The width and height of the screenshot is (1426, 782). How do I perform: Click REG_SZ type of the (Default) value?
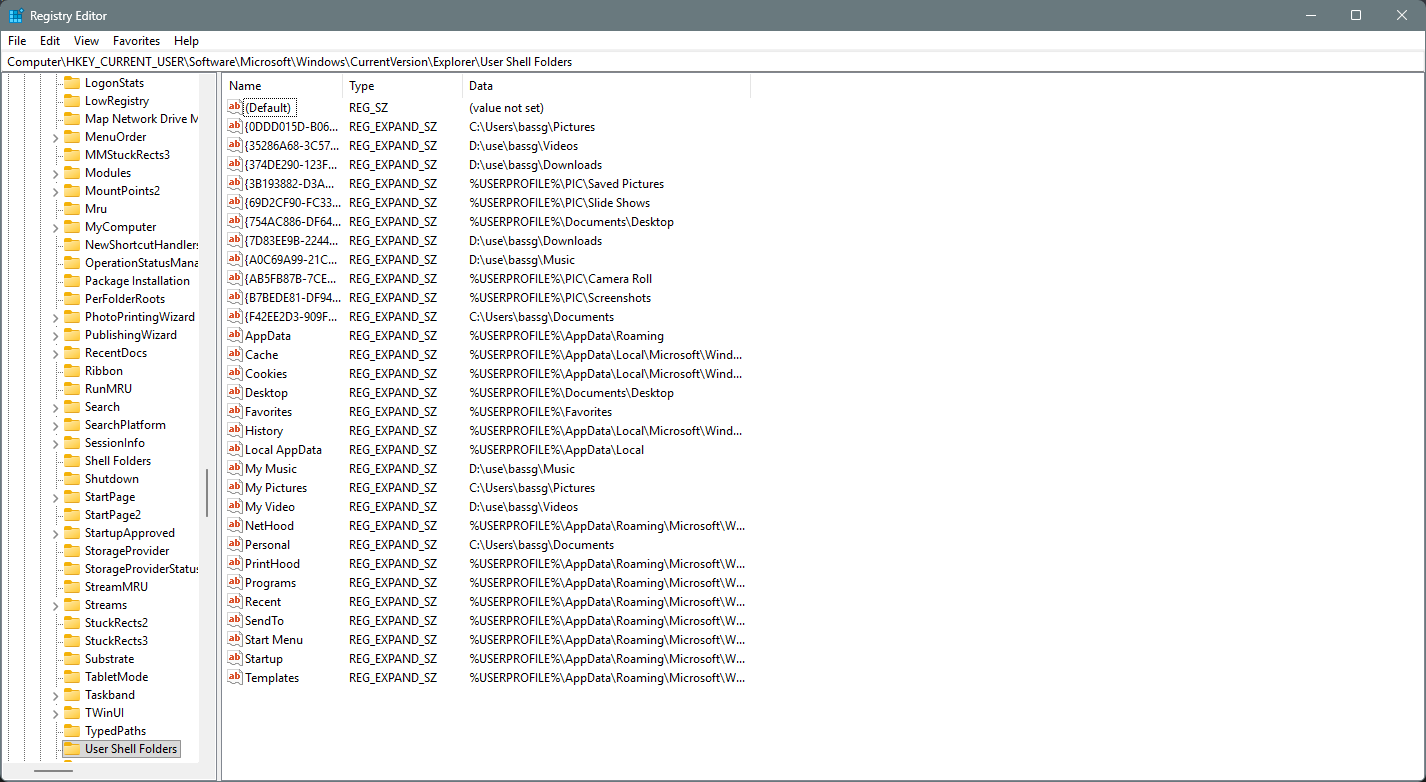pyautogui.click(x=368, y=108)
